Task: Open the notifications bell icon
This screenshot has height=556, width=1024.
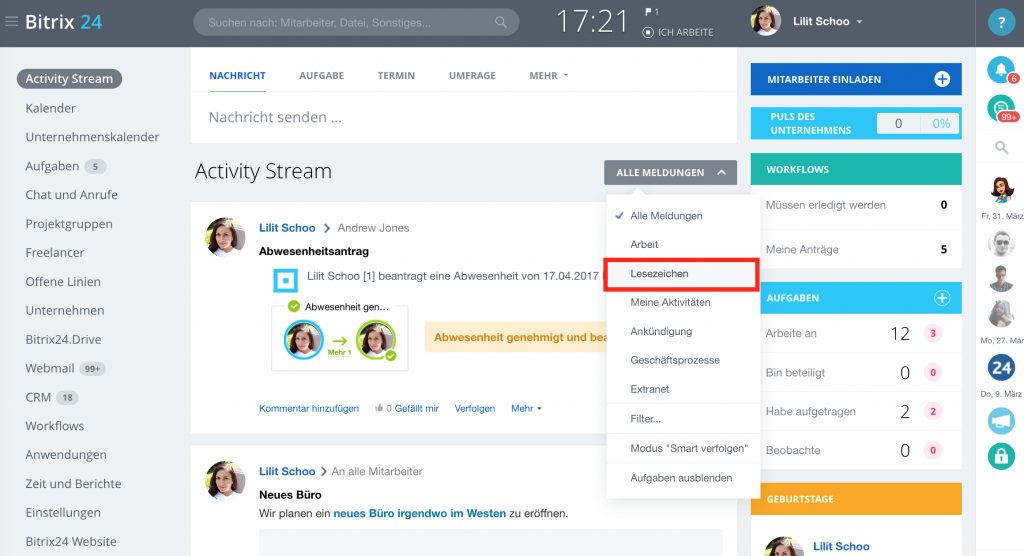Action: (x=1000, y=70)
